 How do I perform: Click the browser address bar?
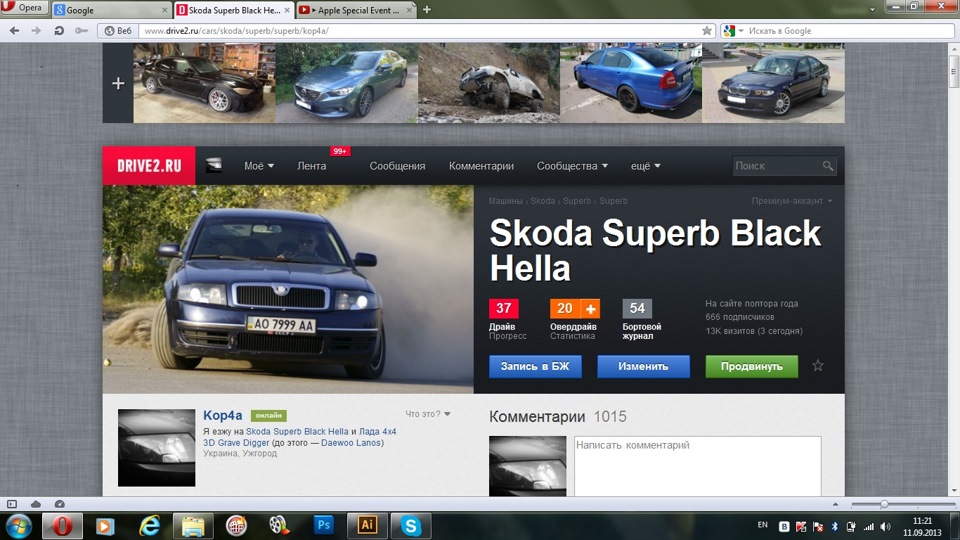[x=420, y=31]
